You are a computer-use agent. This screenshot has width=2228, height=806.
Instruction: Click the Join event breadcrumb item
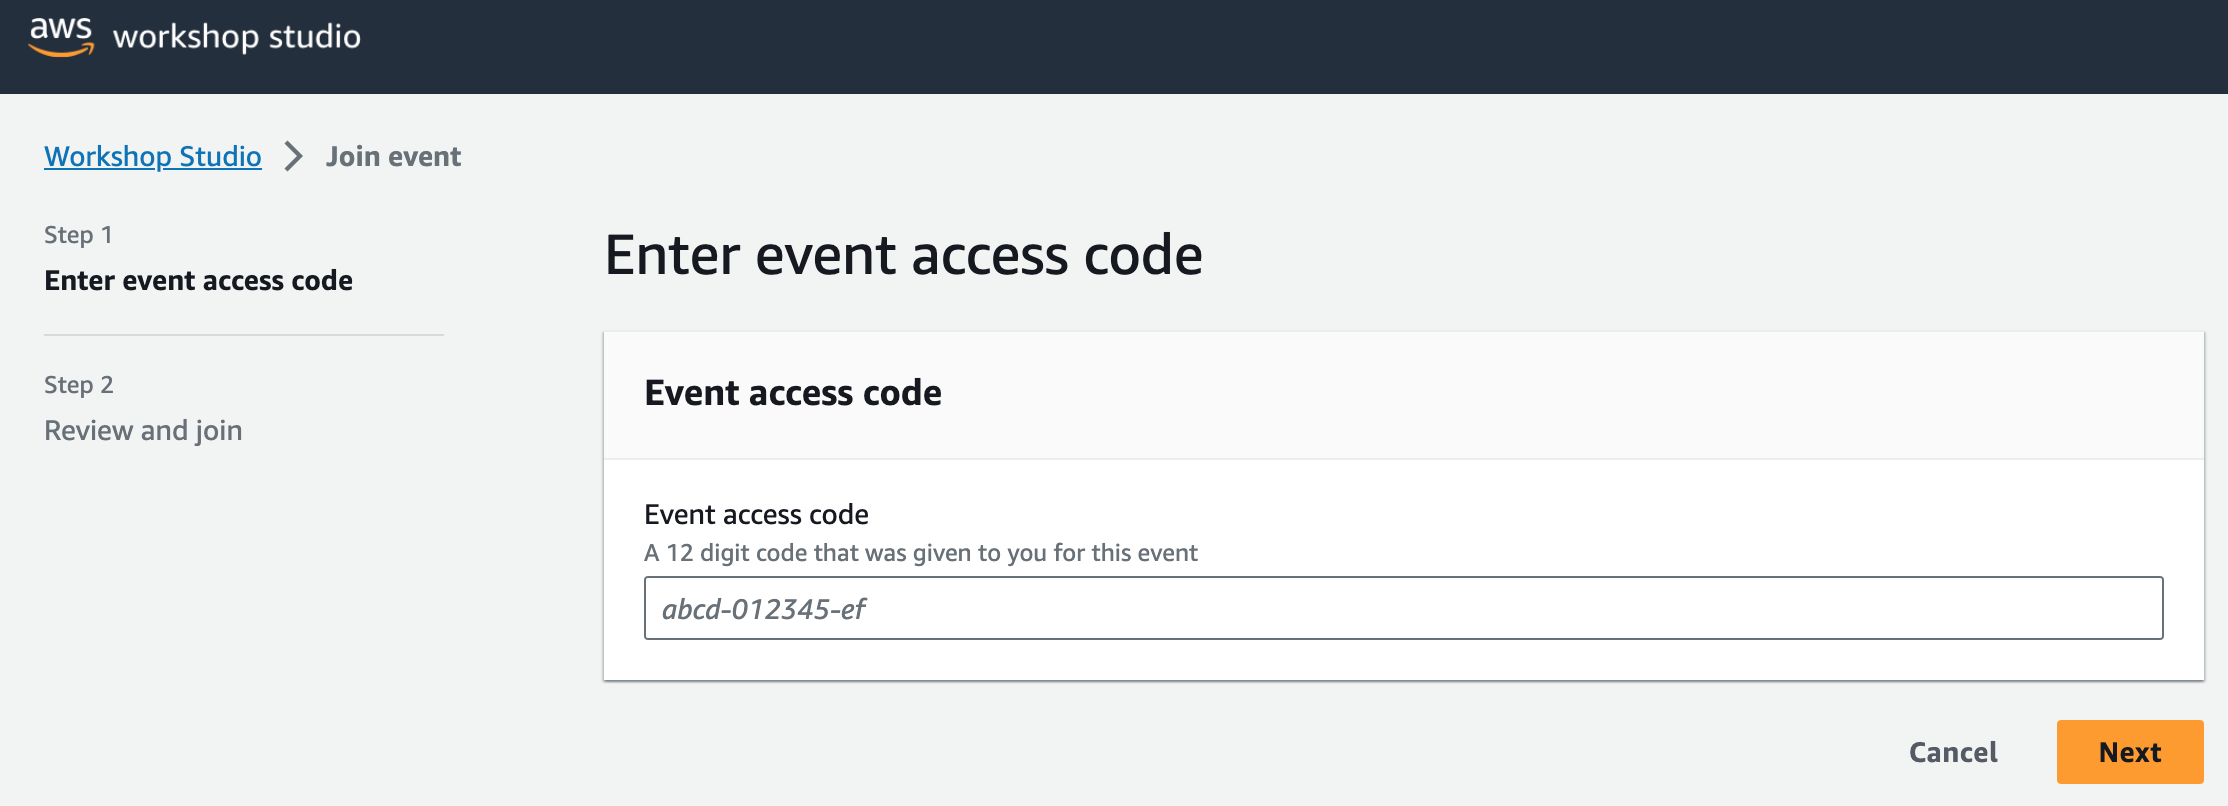tap(393, 157)
